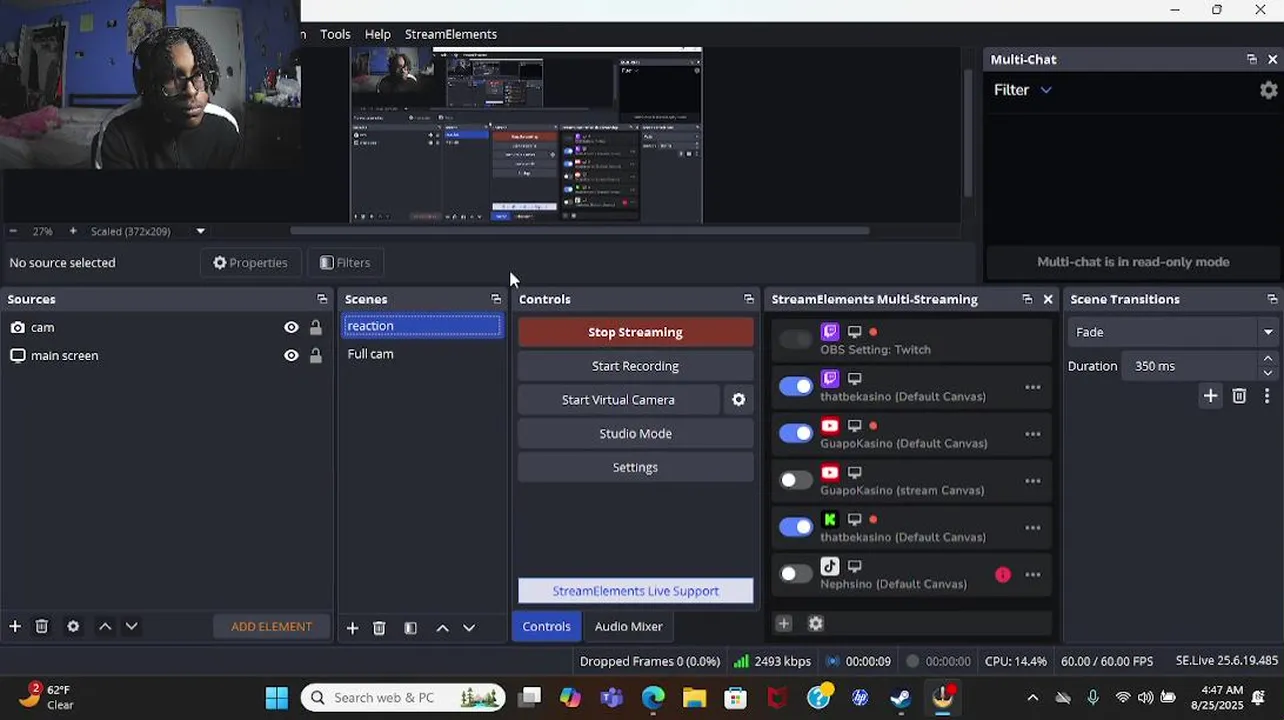Screen dimensions: 1284x720
Task: Open more options for thatbekasino Twitch destination
Action: coord(1033,387)
